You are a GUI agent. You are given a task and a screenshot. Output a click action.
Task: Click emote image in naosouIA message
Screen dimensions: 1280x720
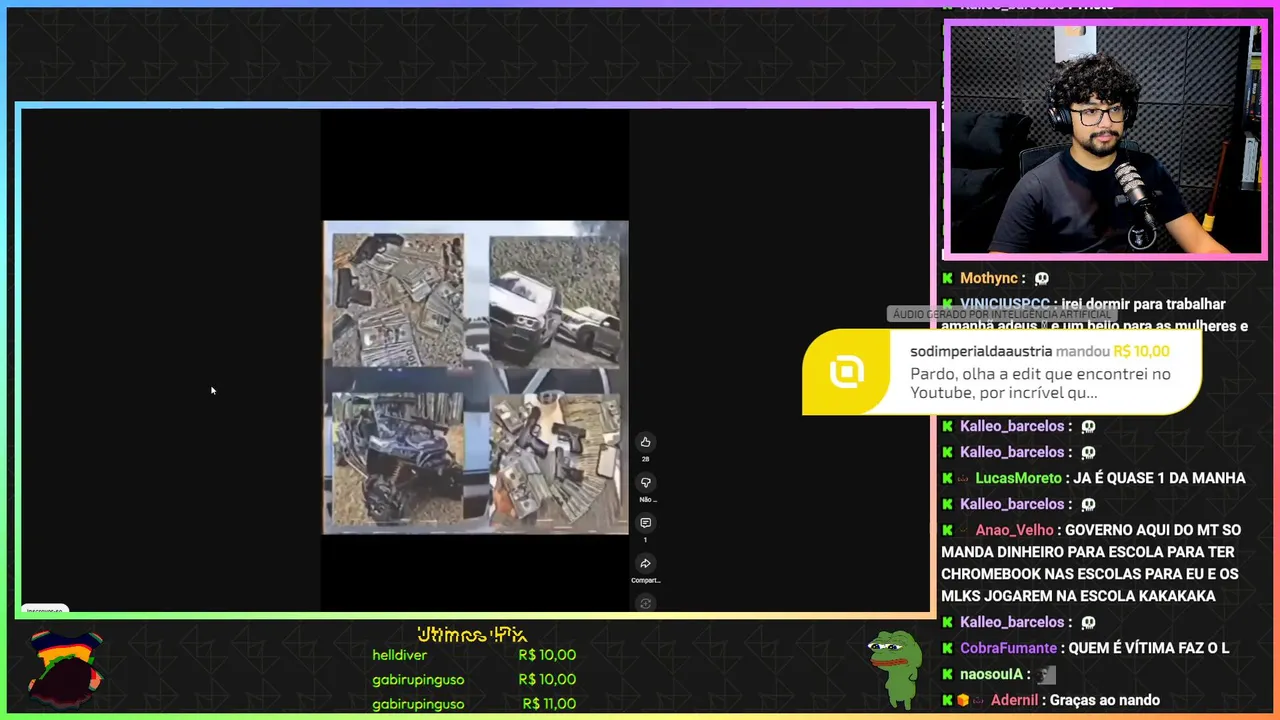coord(1046,675)
